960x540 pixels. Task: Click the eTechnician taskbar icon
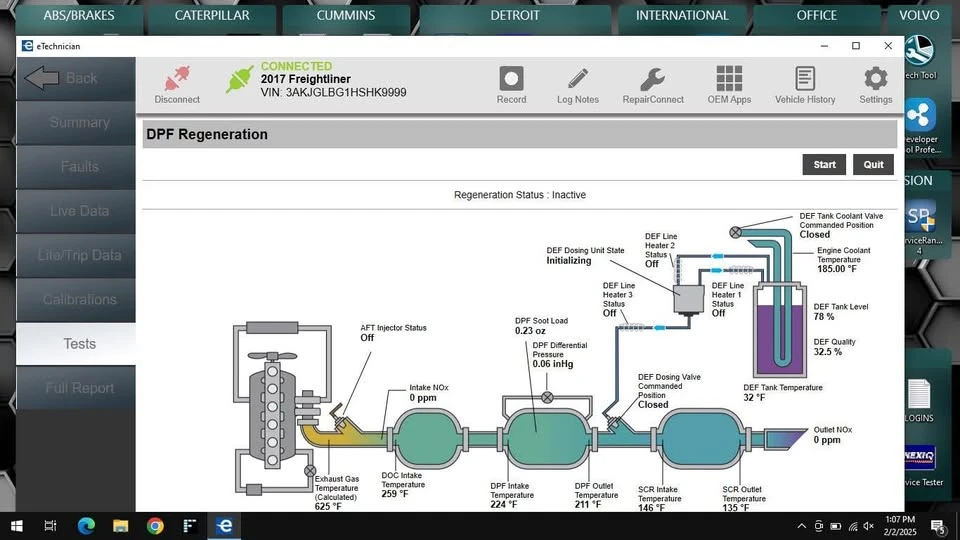pyautogui.click(x=225, y=526)
